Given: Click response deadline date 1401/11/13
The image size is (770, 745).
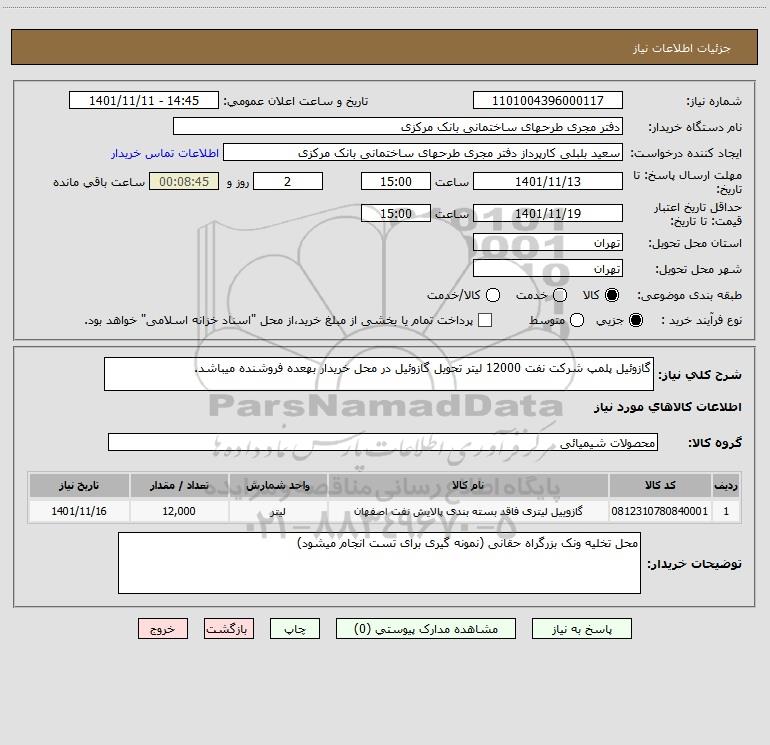Looking at the screenshot, I should tap(548, 181).
